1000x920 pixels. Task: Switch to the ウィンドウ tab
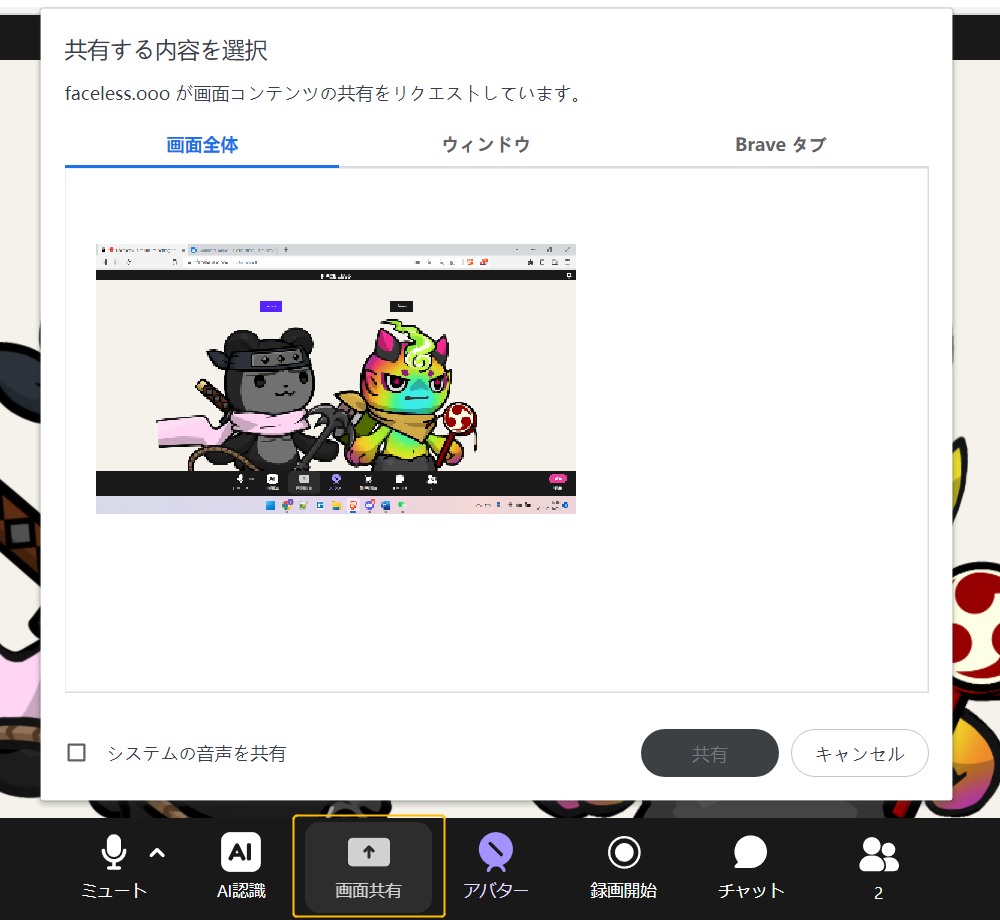coord(486,145)
